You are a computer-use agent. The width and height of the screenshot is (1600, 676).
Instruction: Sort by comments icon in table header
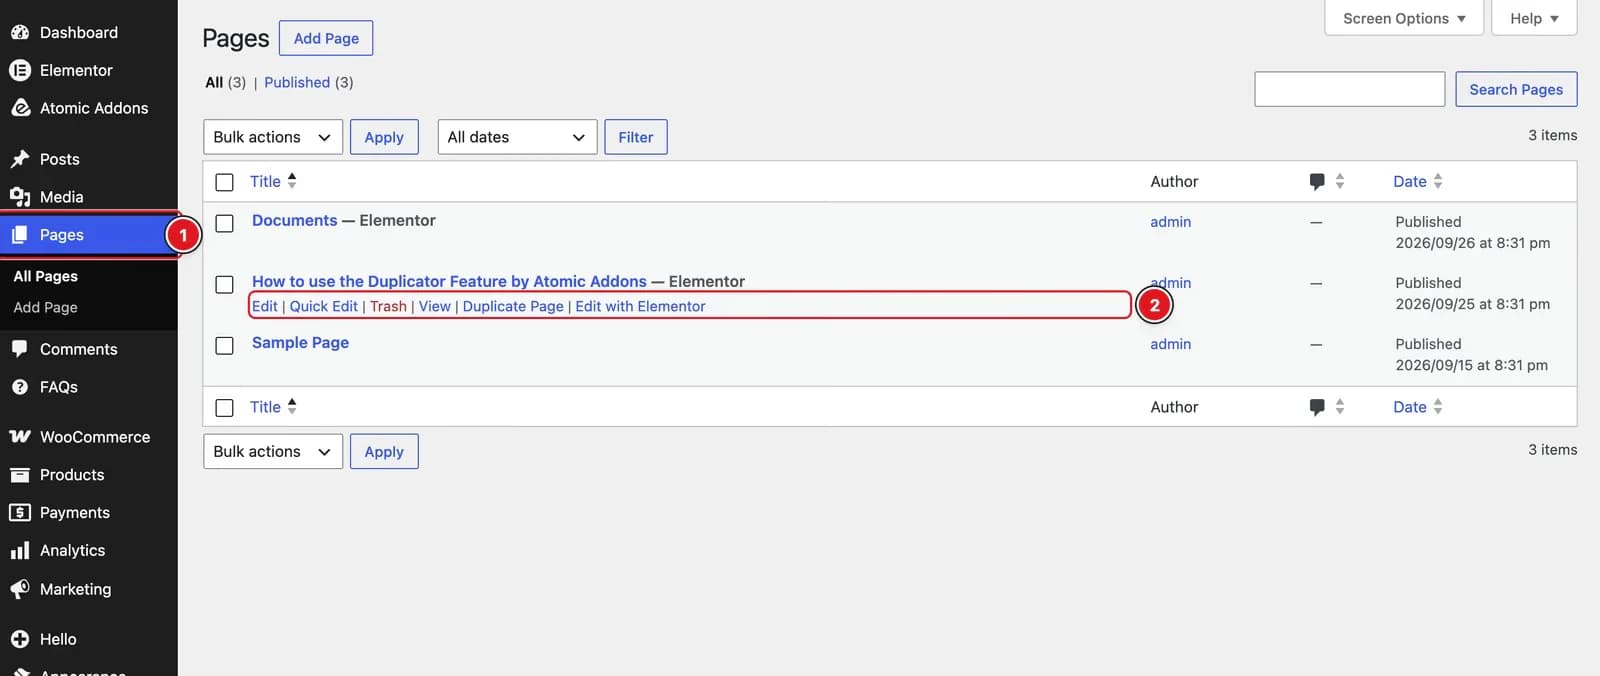click(x=1317, y=181)
